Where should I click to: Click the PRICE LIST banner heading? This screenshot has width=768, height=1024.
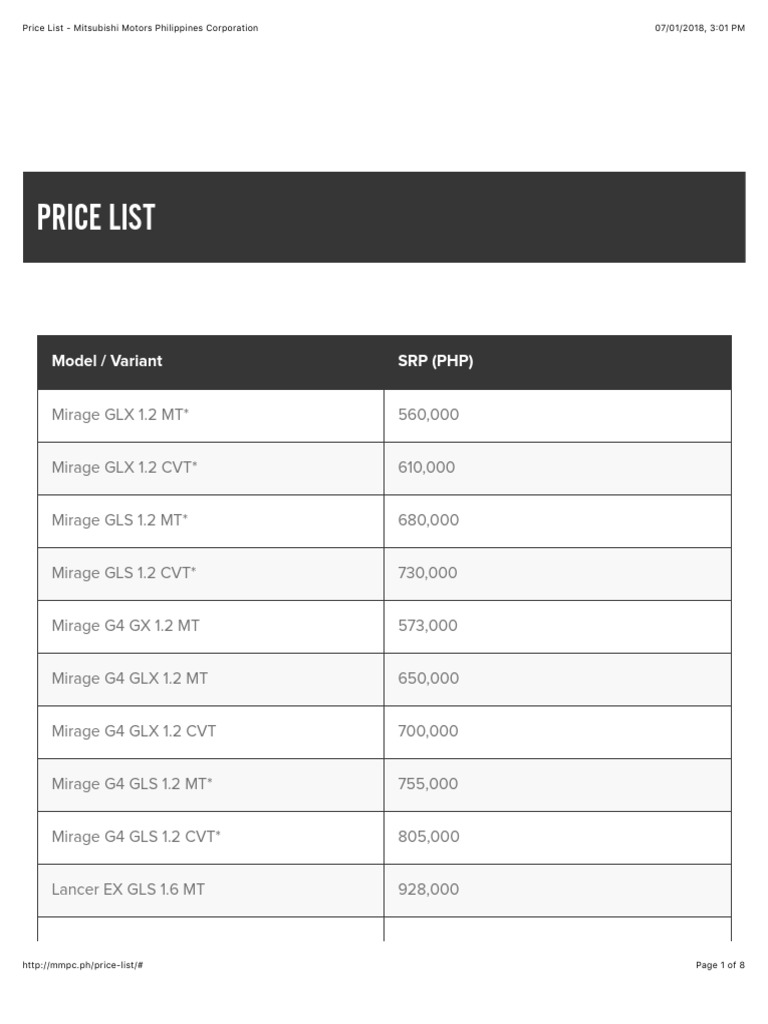click(x=96, y=217)
